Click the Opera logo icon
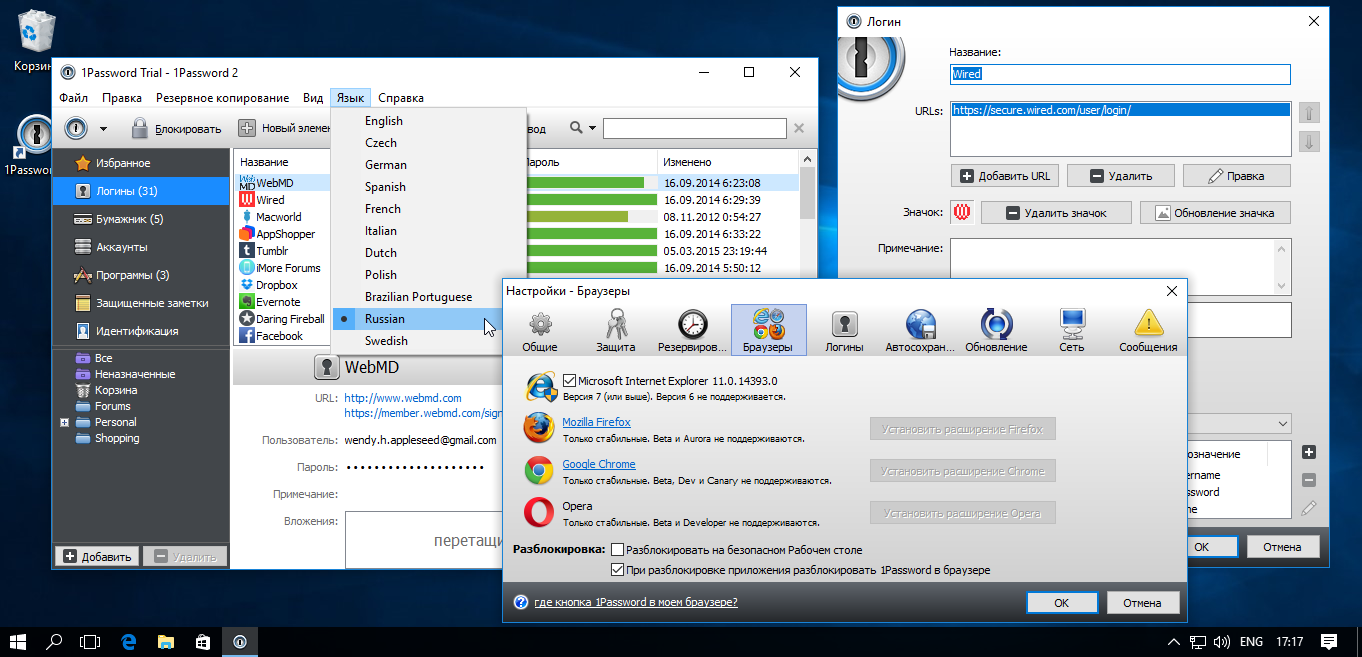 539,512
